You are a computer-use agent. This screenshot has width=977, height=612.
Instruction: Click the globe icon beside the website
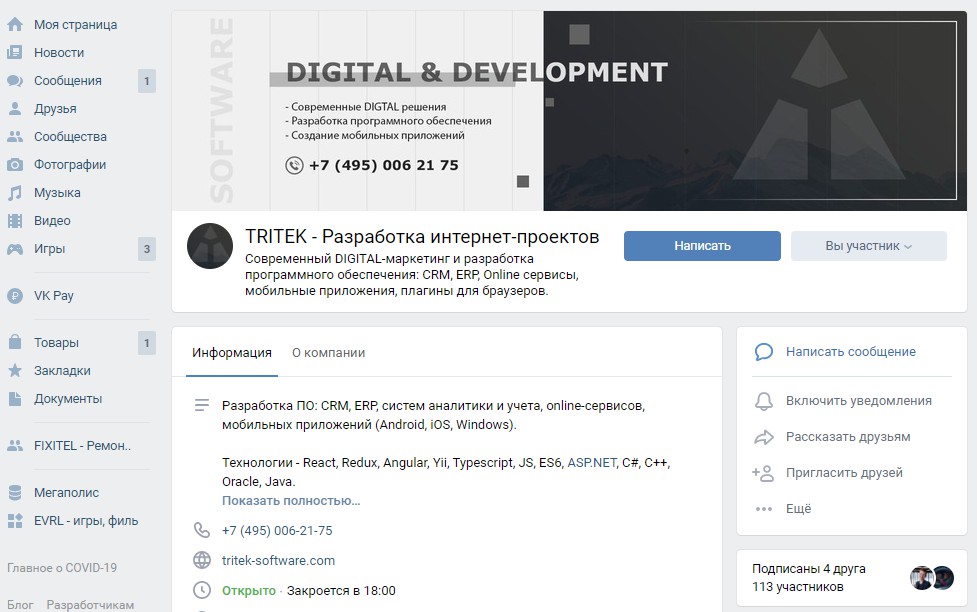click(202, 560)
